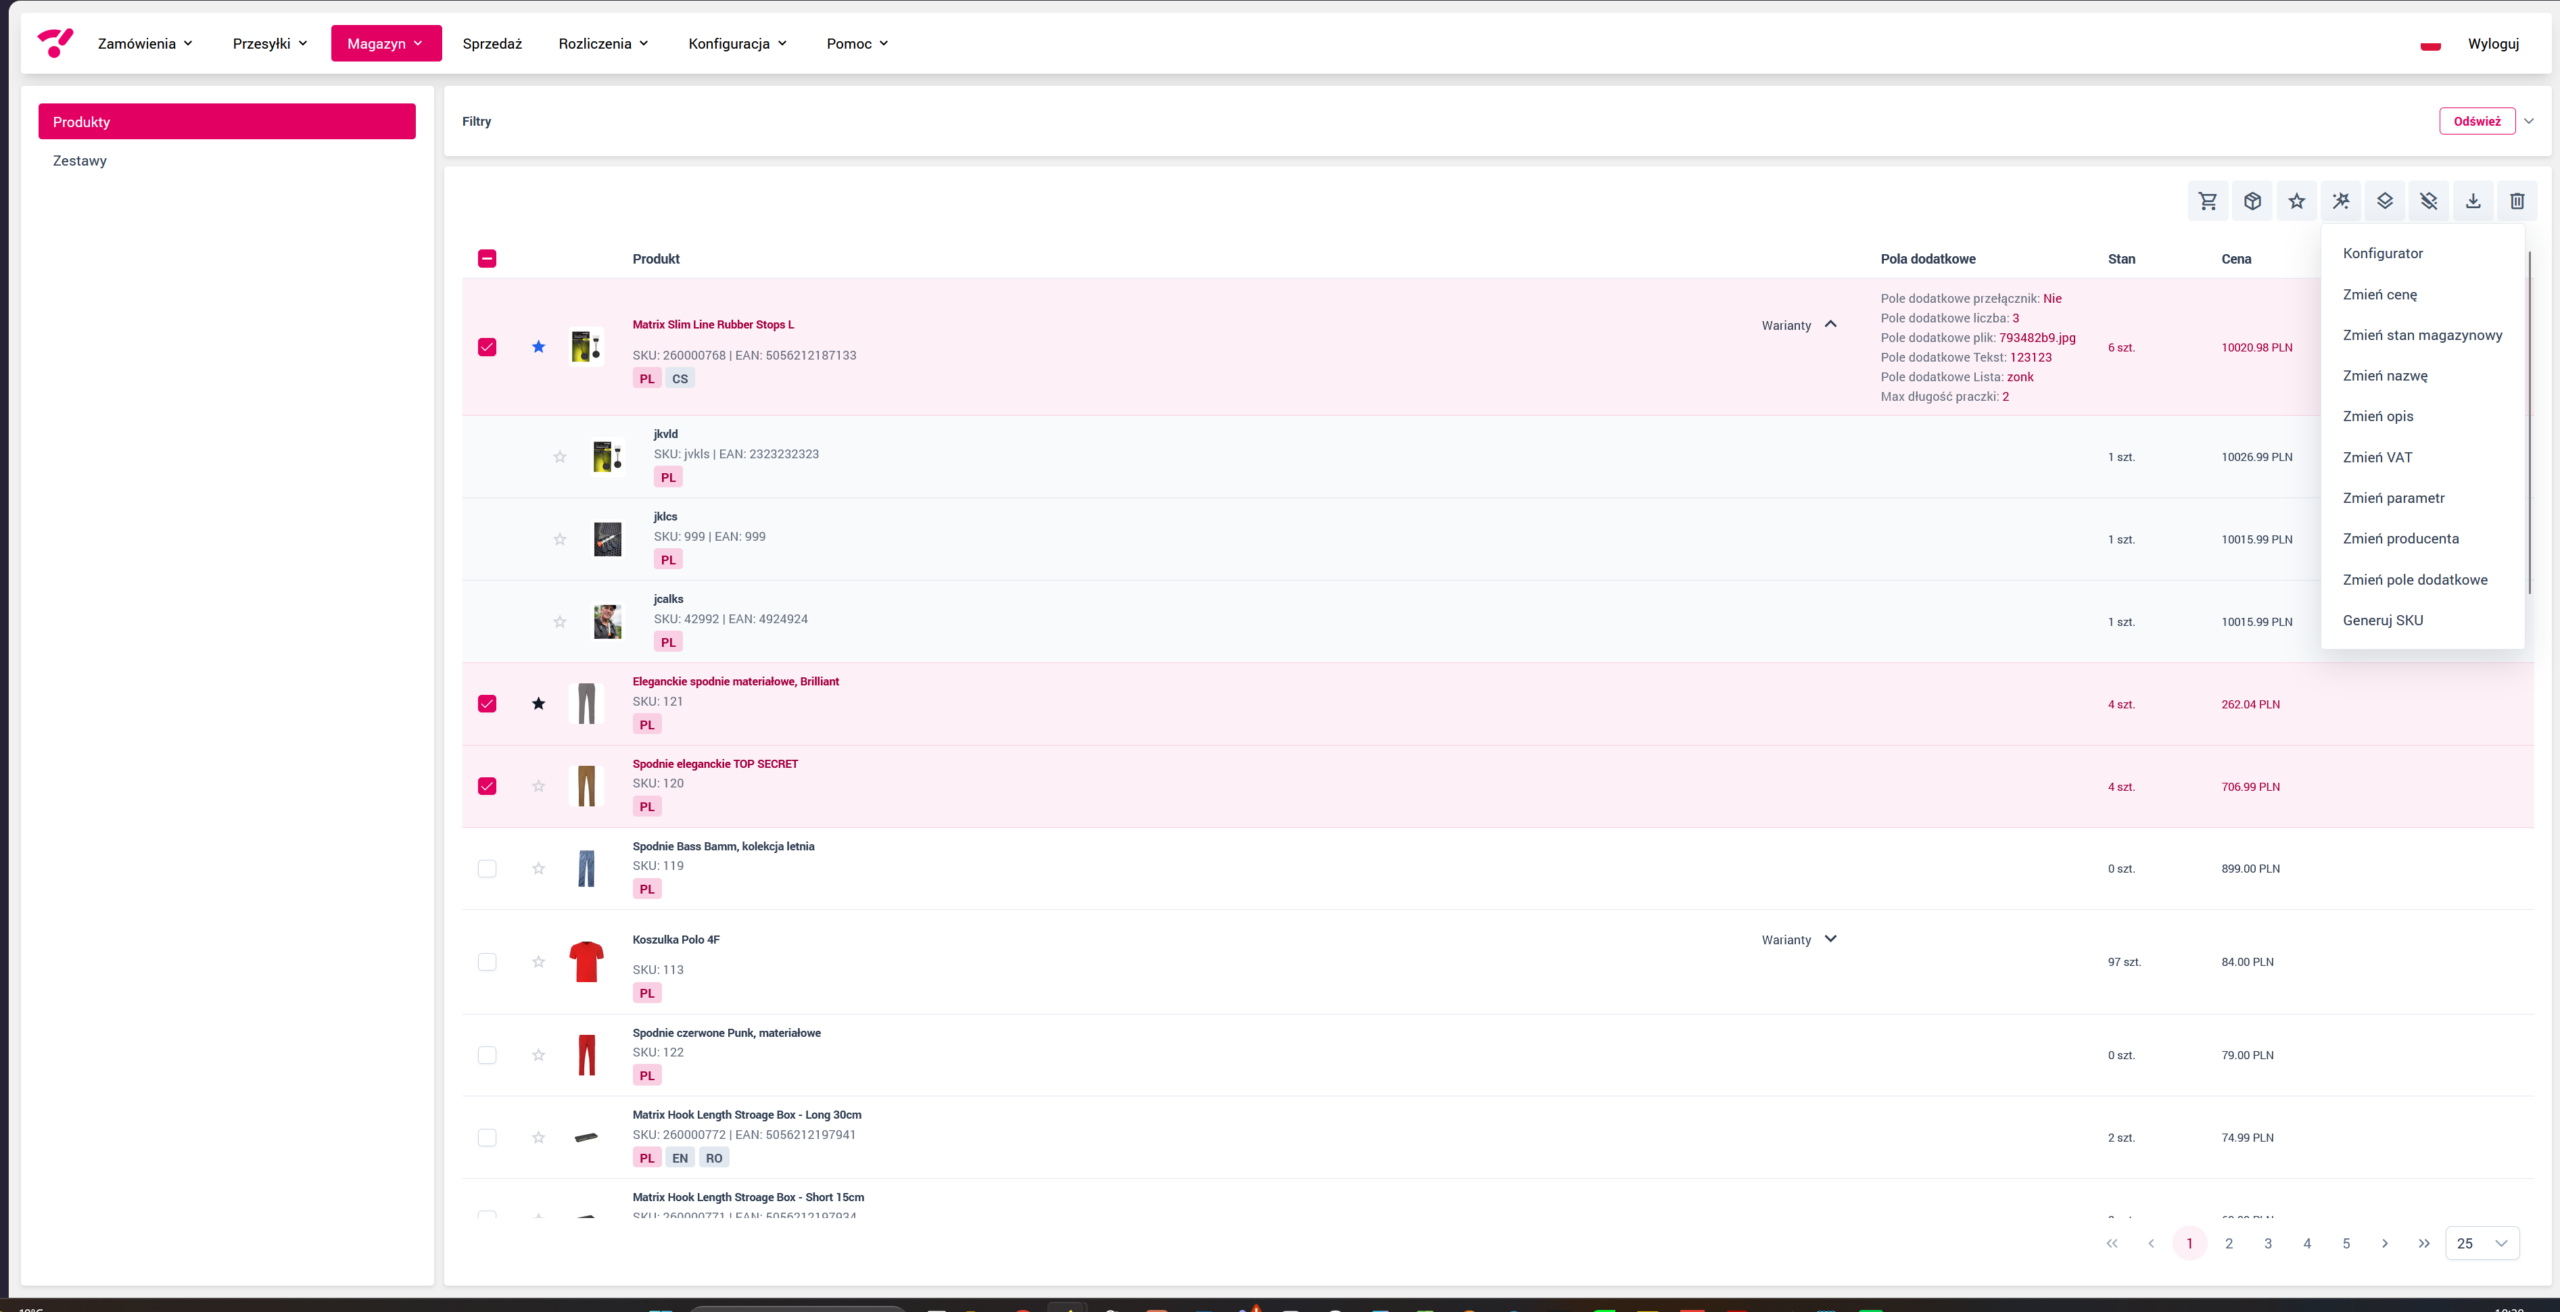2560x1312 pixels.
Task: Check Spodnie Bass Bamm, kolekcja letnia
Action: point(487,869)
